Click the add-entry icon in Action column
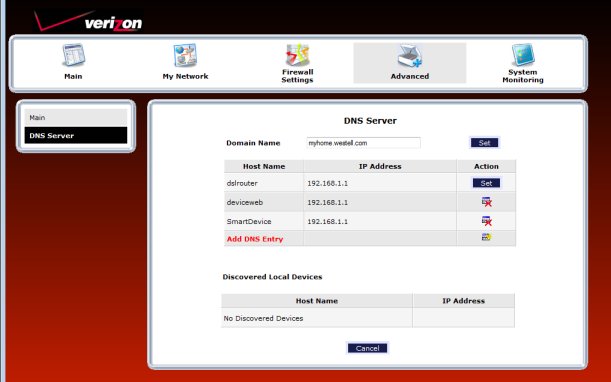This screenshot has width=611, height=382. coord(486,237)
